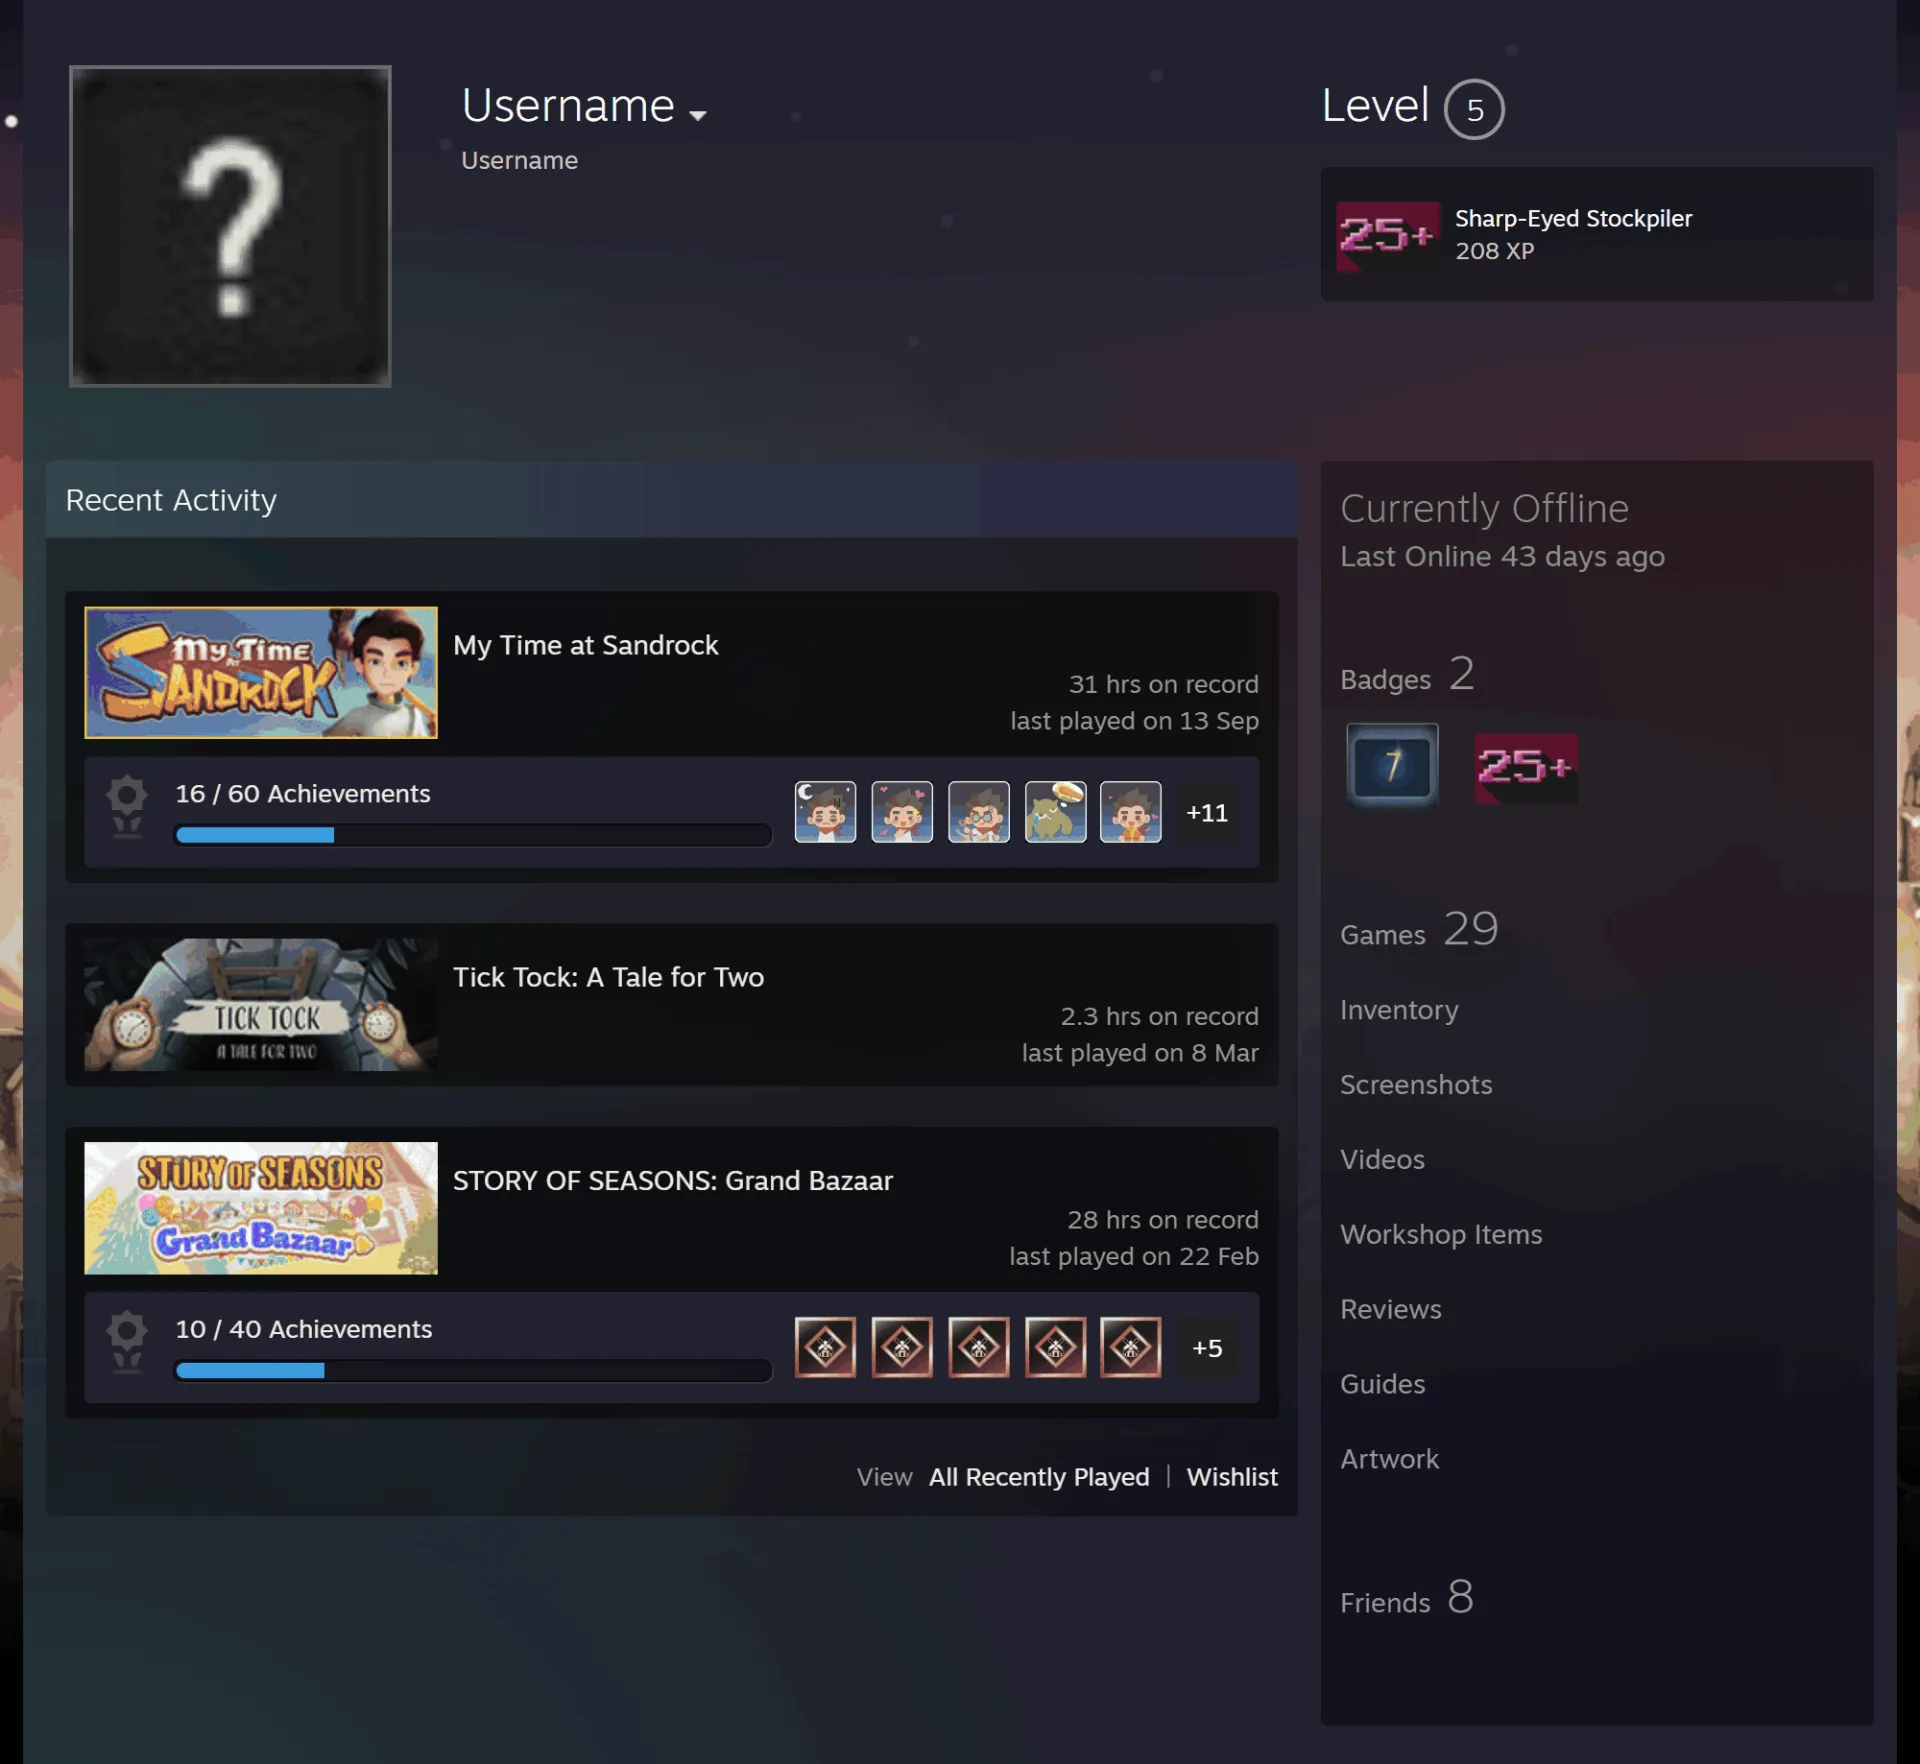Expand the +11 more Sandrock achievements
Viewport: 1920px width, 1764px height.
[x=1207, y=813]
